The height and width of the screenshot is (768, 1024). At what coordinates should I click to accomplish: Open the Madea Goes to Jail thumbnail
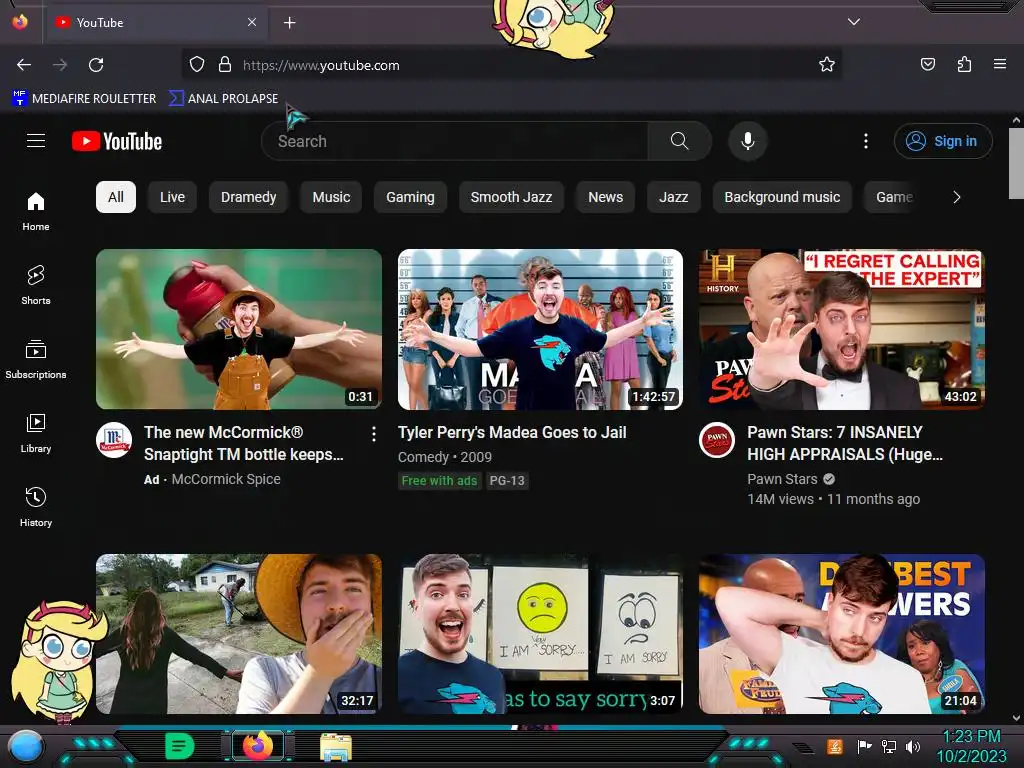pos(540,329)
